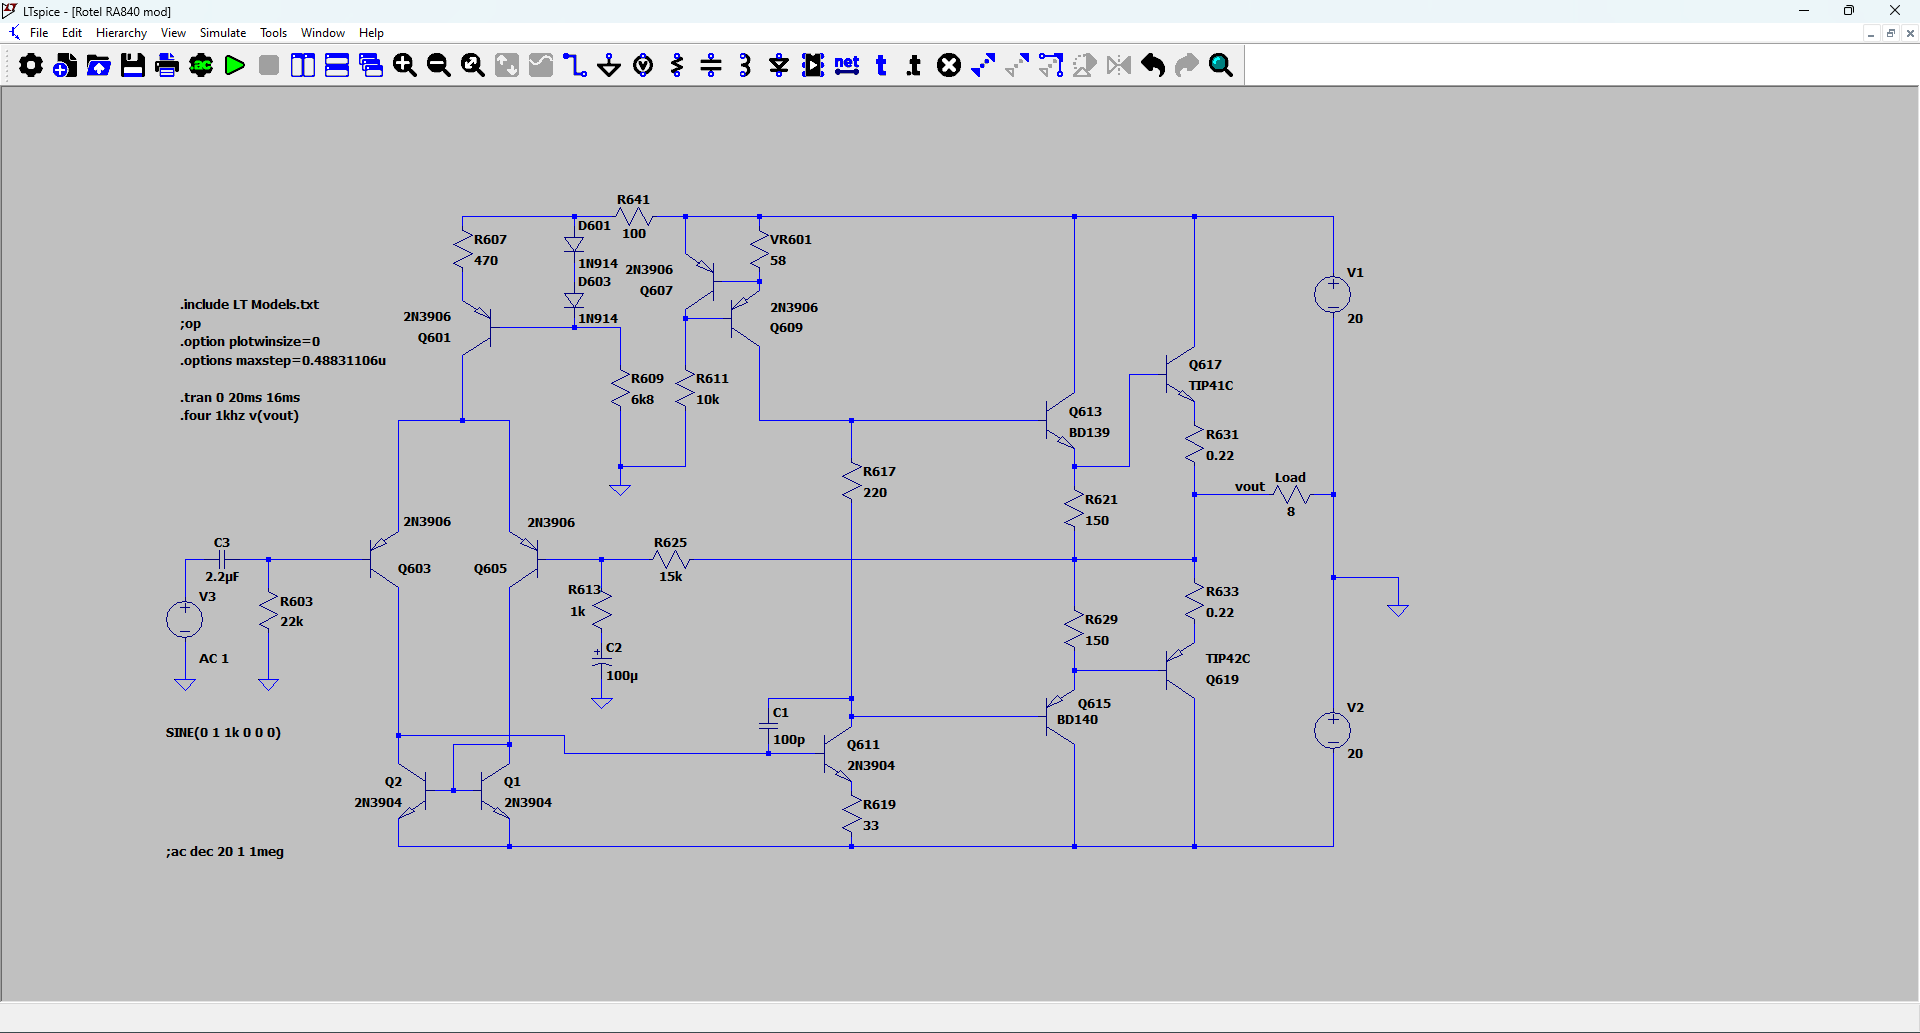Click the TIP42C model name text
The width and height of the screenshot is (1920, 1033).
coord(1228,659)
